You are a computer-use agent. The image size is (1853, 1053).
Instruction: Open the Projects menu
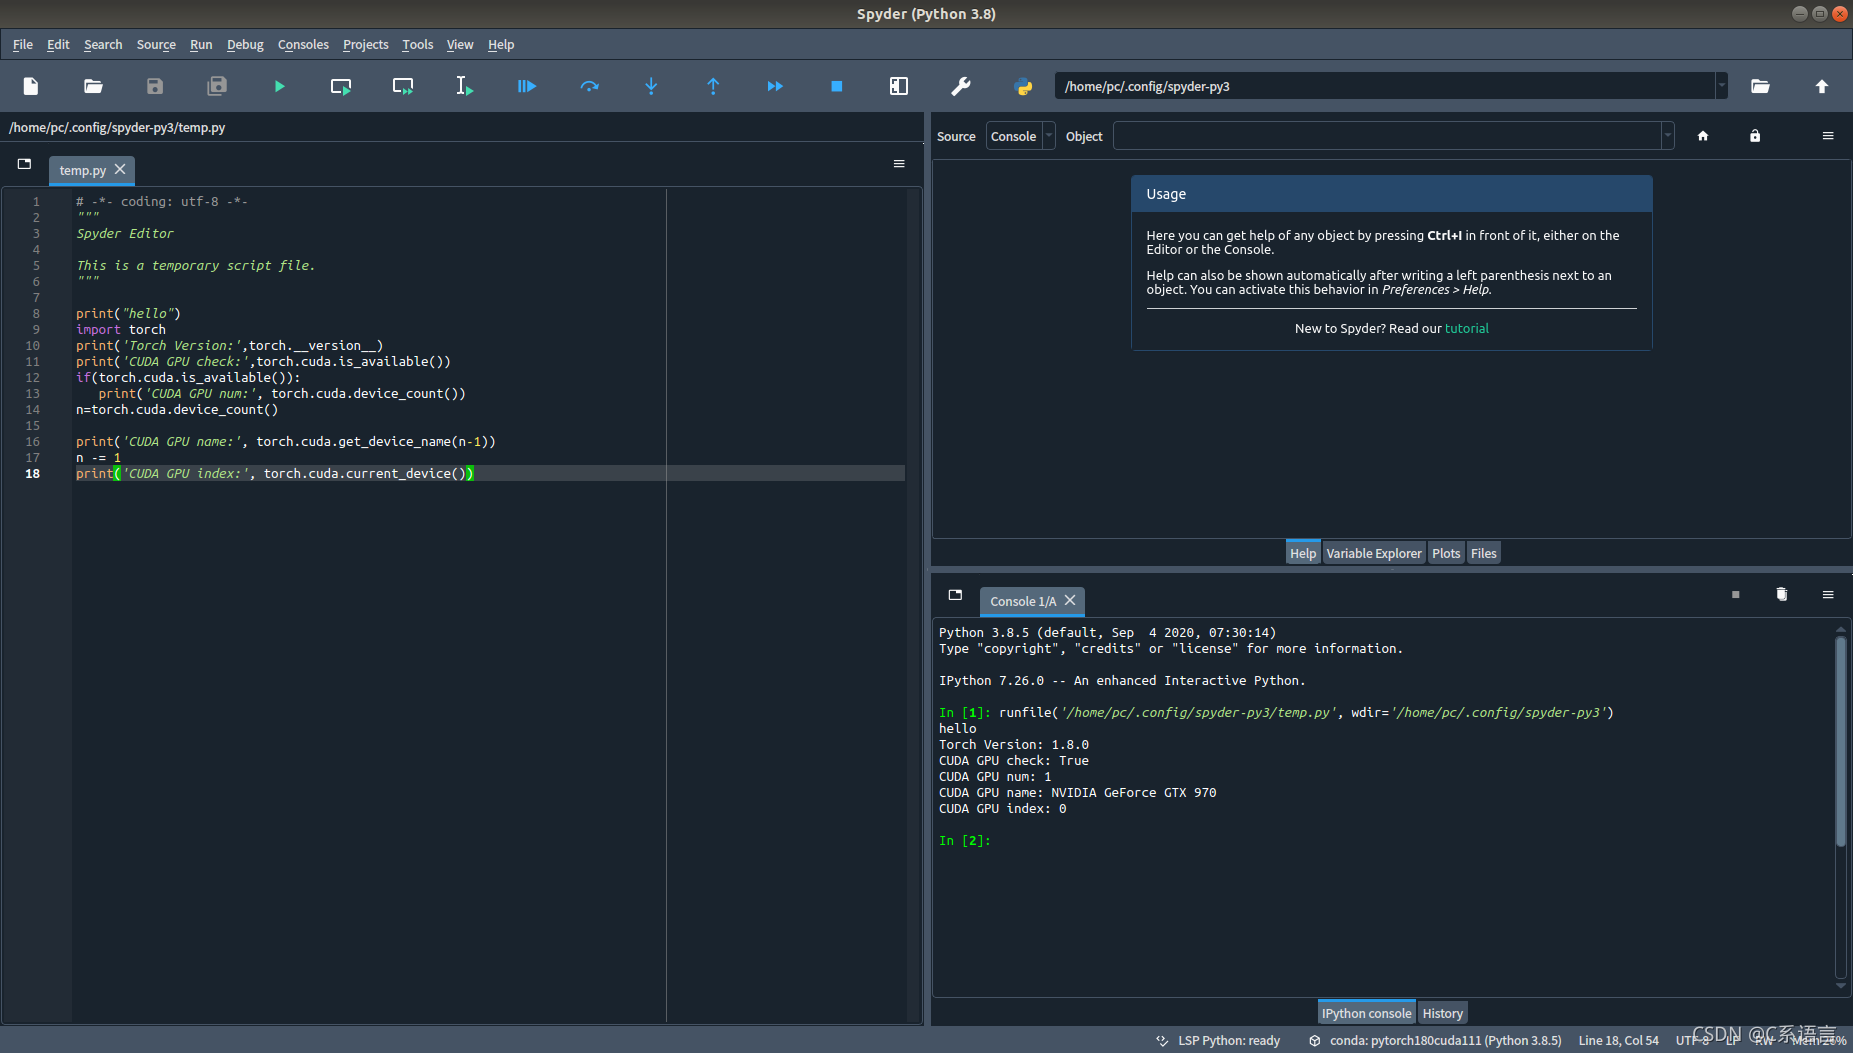[x=365, y=45]
